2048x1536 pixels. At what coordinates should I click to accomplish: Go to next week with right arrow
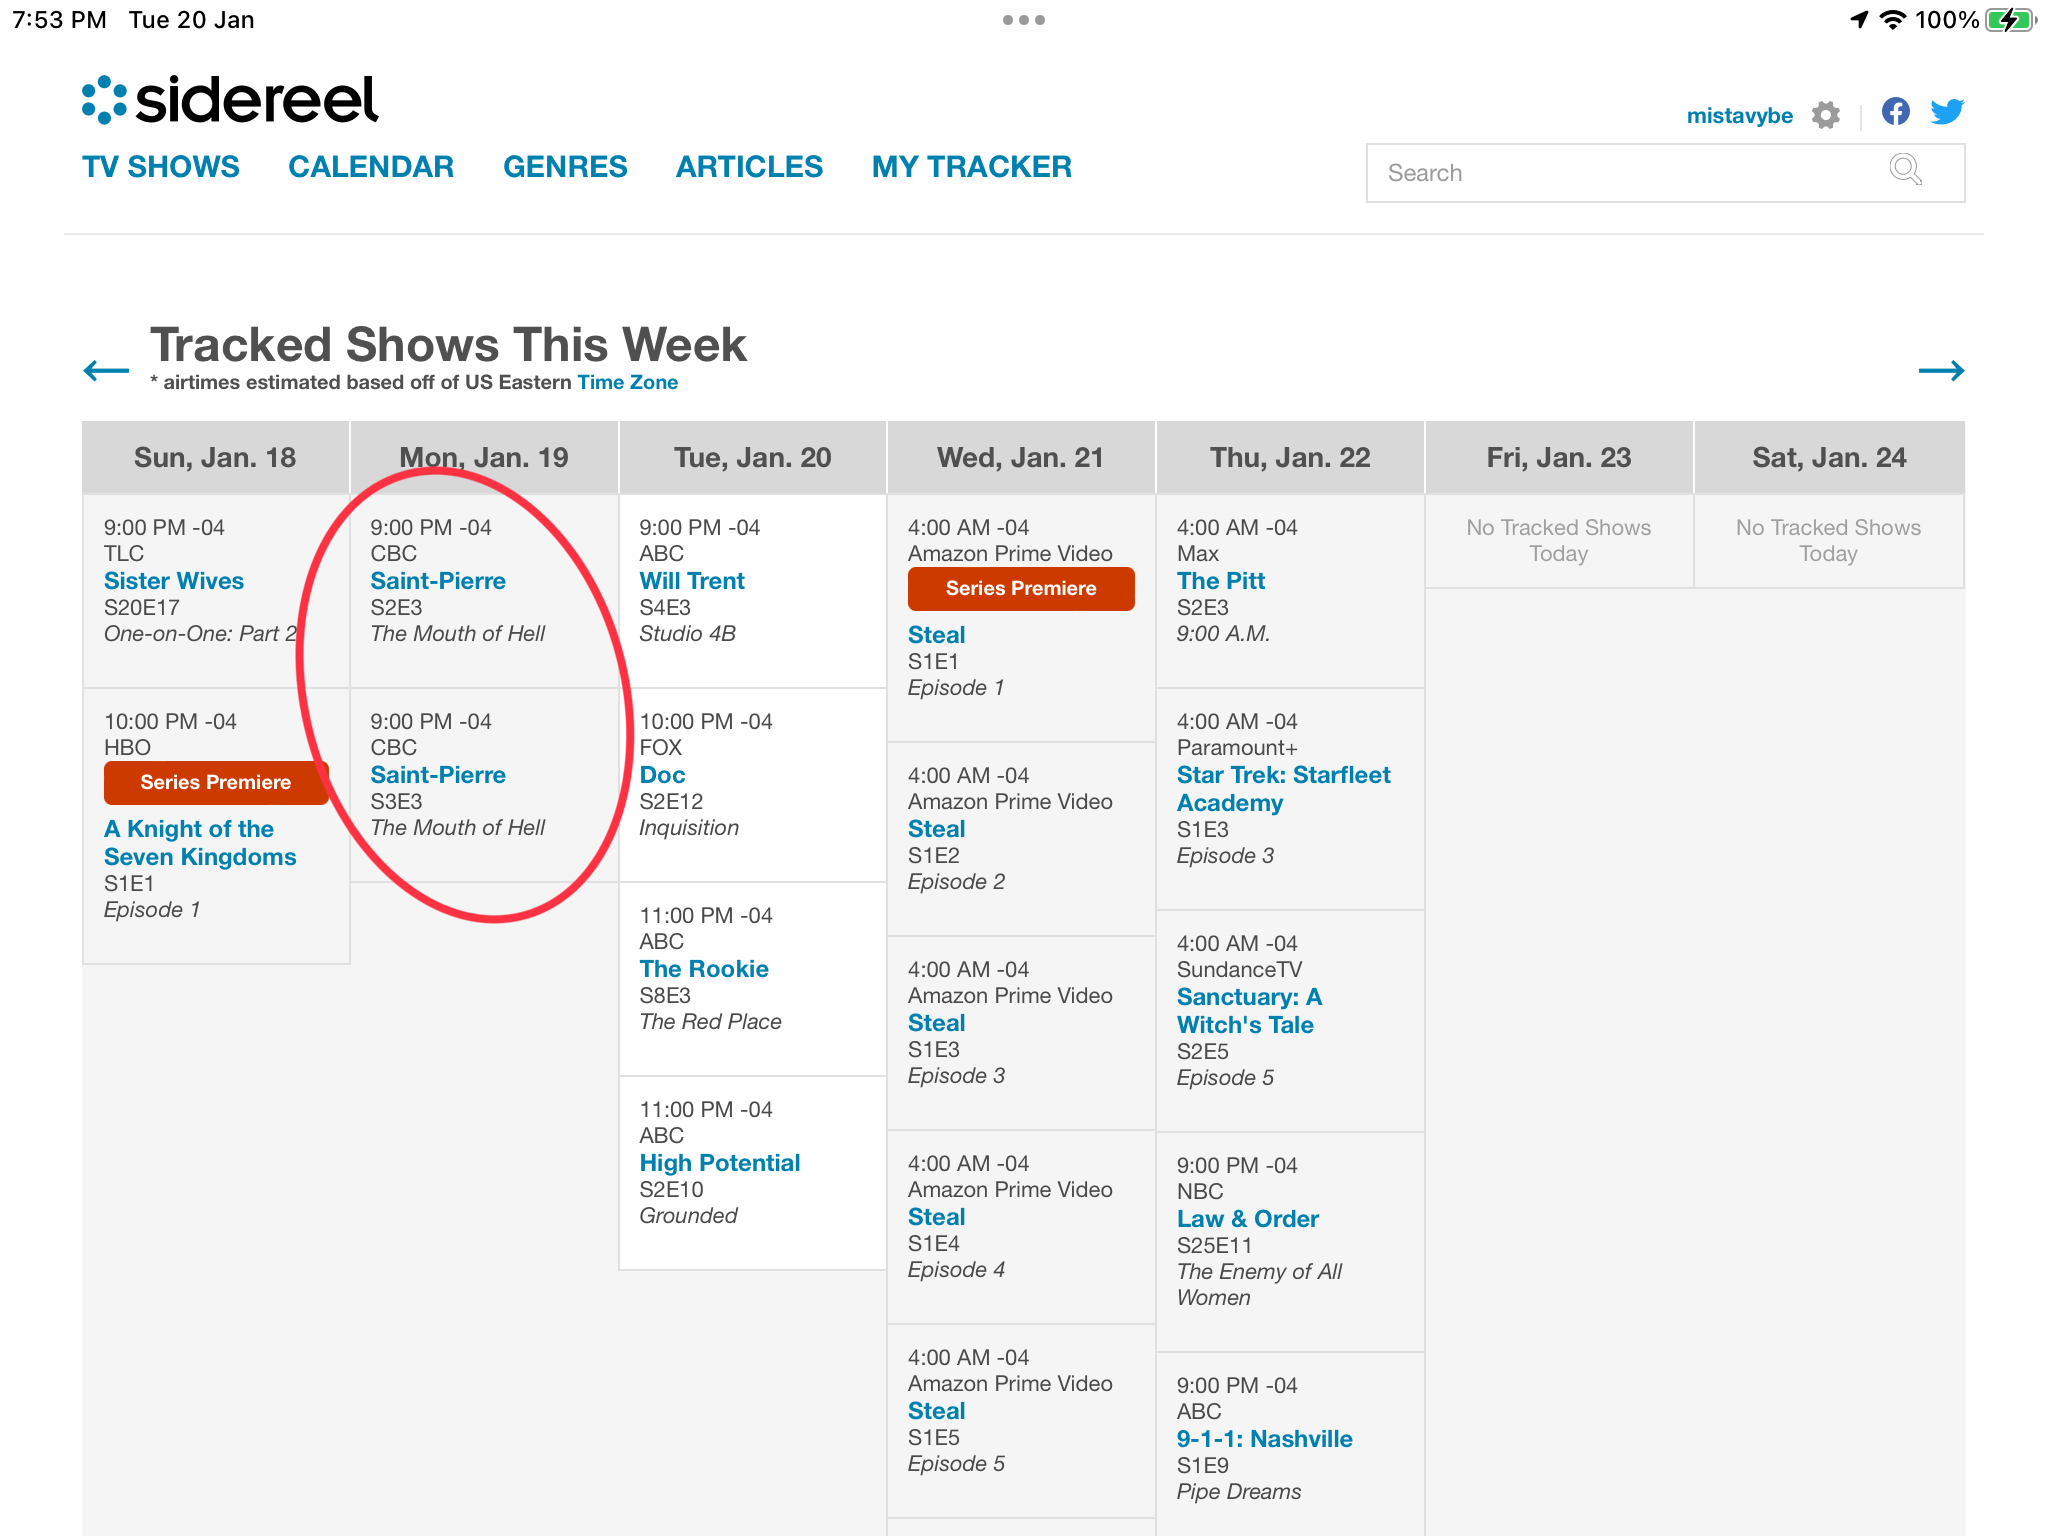1941,371
